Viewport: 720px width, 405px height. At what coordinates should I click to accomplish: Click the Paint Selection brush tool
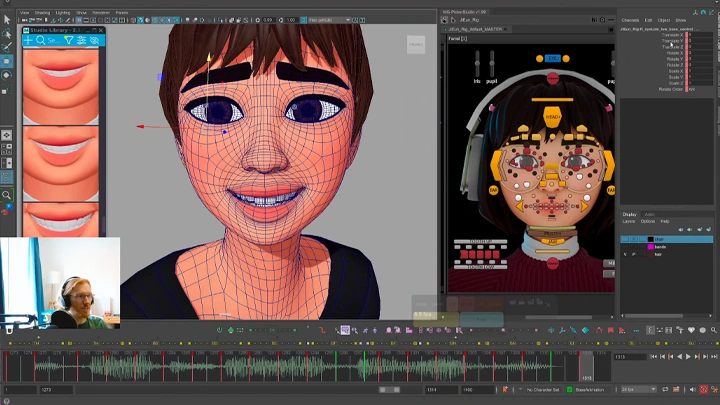click(x=7, y=46)
